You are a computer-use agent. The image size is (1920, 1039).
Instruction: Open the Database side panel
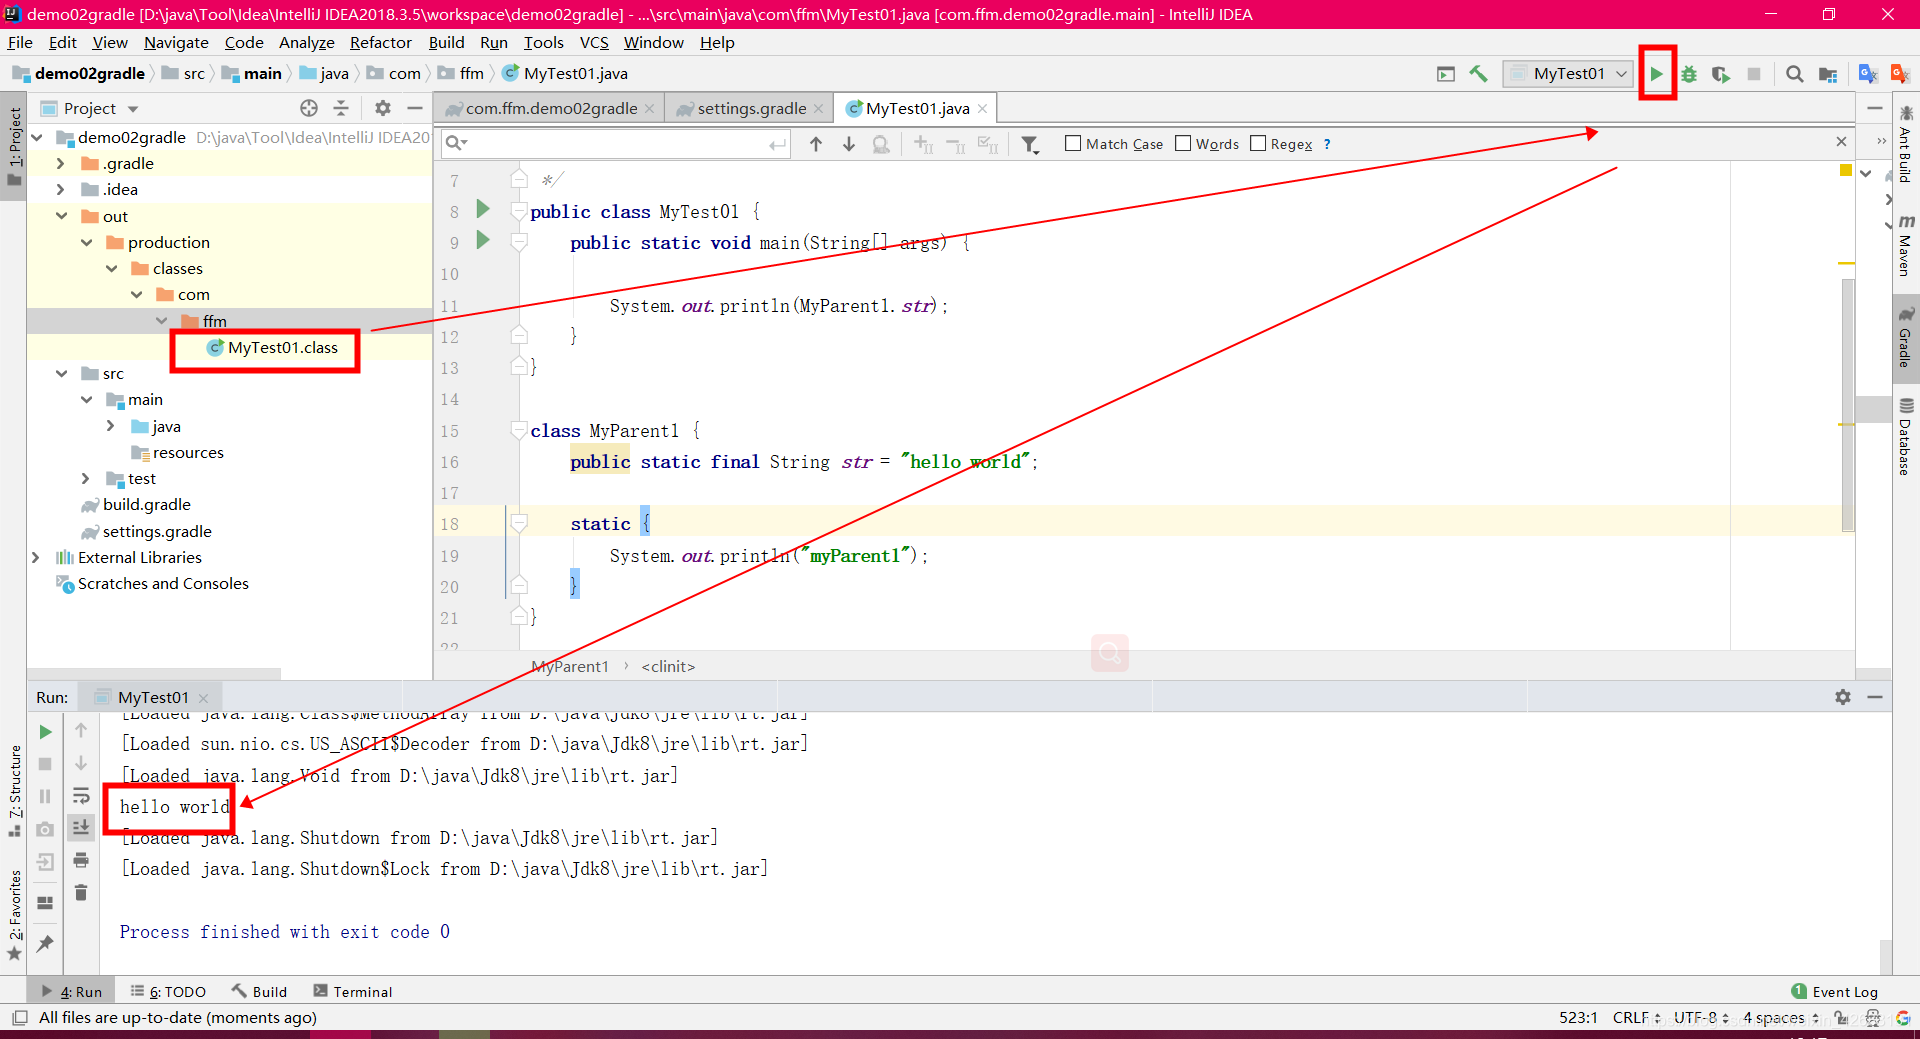click(x=1906, y=436)
